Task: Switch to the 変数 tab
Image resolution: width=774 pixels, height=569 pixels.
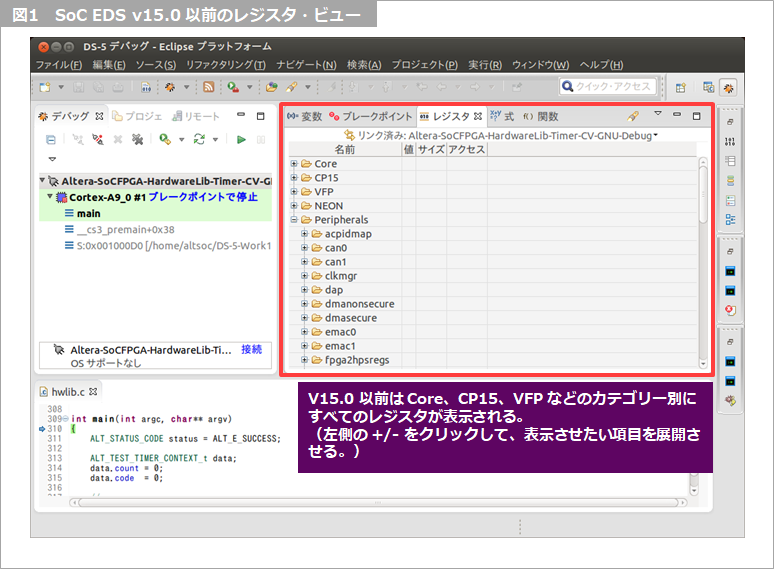Action: click(311, 116)
